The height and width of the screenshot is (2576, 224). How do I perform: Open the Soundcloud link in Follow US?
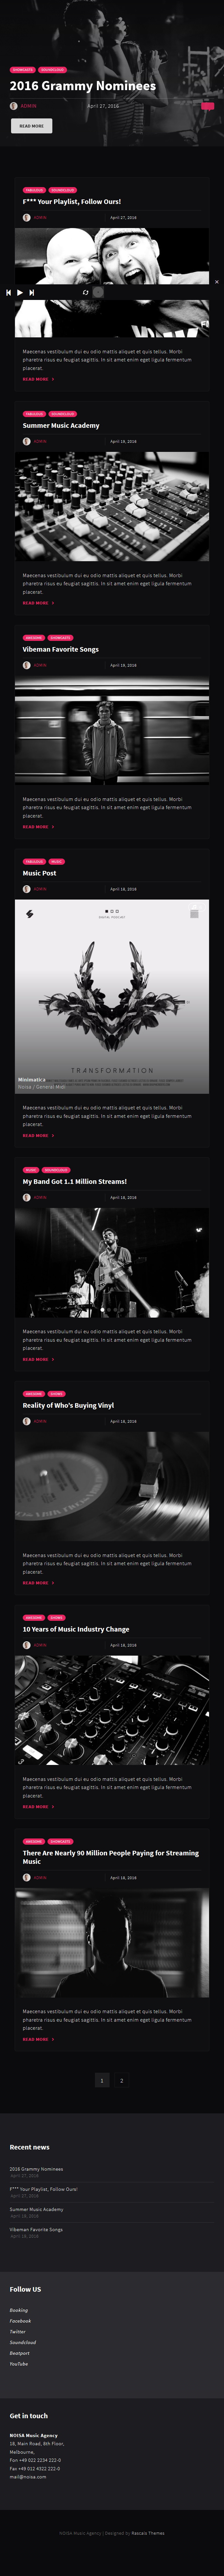(23, 2342)
